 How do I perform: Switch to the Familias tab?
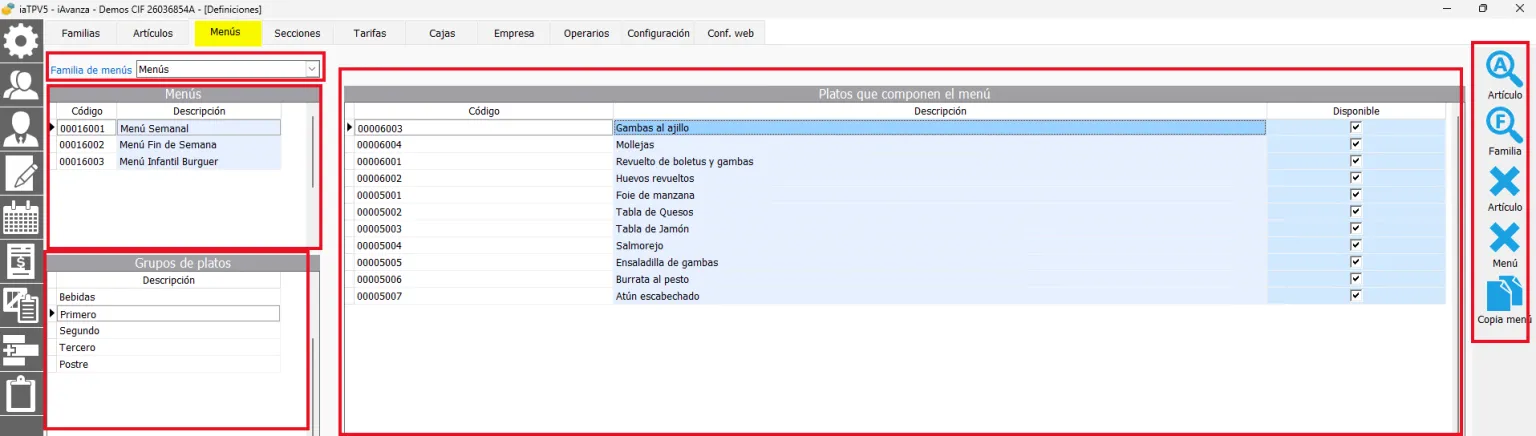pyautogui.click(x=80, y=33)
